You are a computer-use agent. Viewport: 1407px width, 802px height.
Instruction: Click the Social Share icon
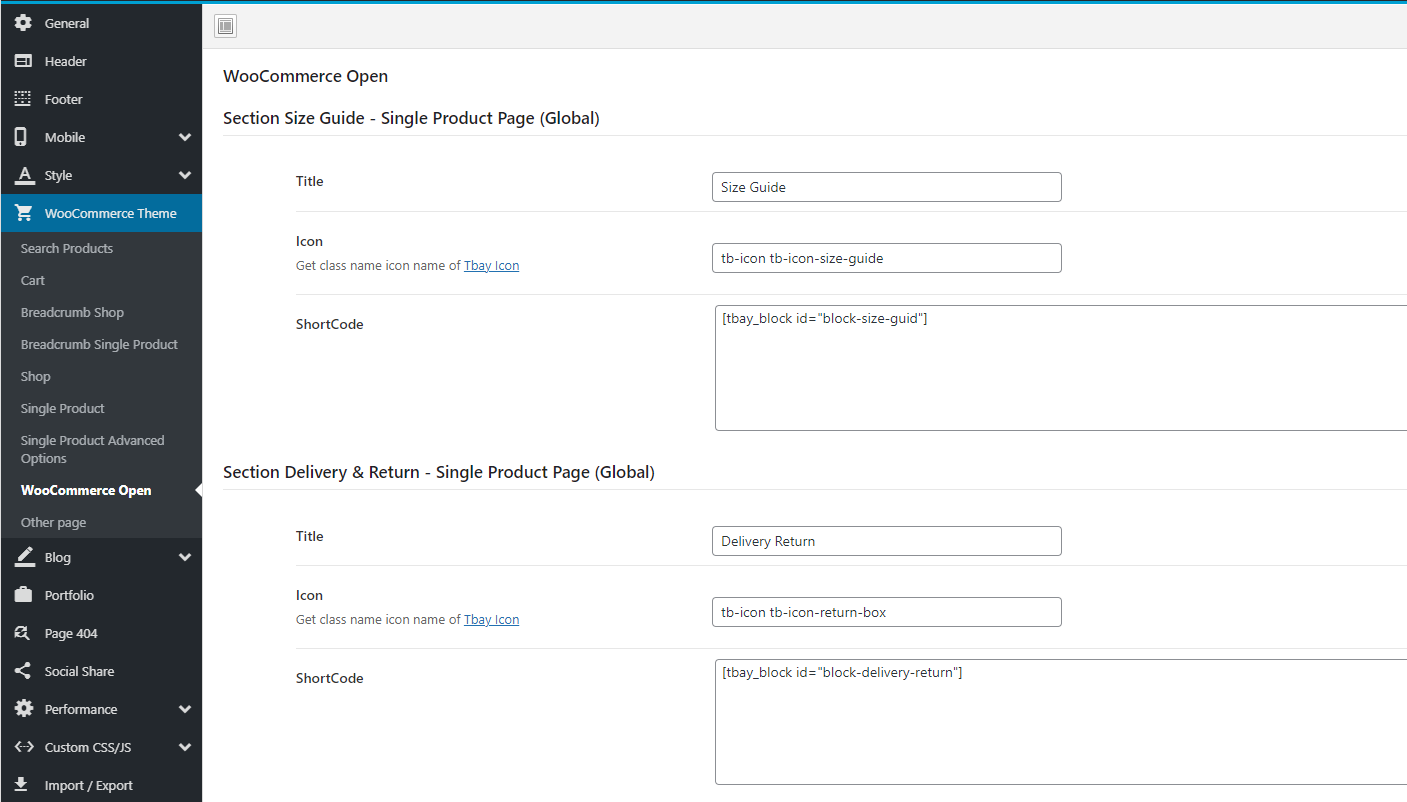(23, 671)
